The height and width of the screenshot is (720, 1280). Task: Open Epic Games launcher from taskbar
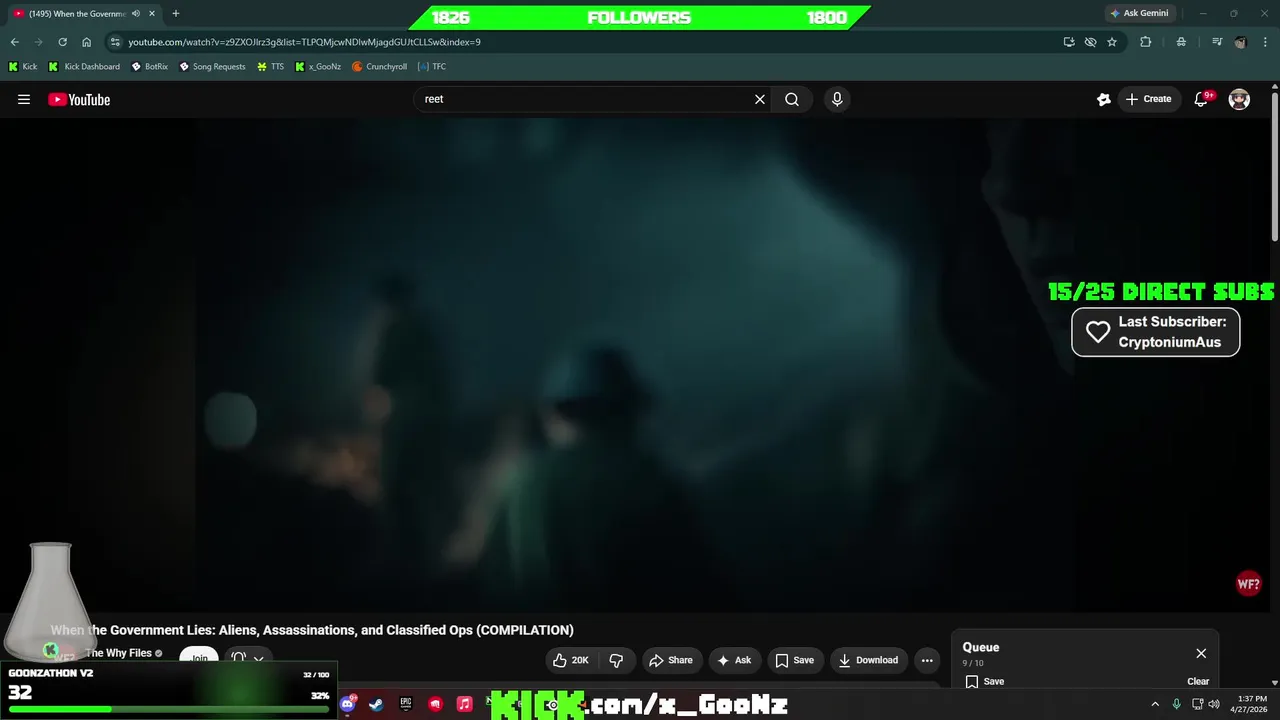pyautogui.click(x=406, y=704)
